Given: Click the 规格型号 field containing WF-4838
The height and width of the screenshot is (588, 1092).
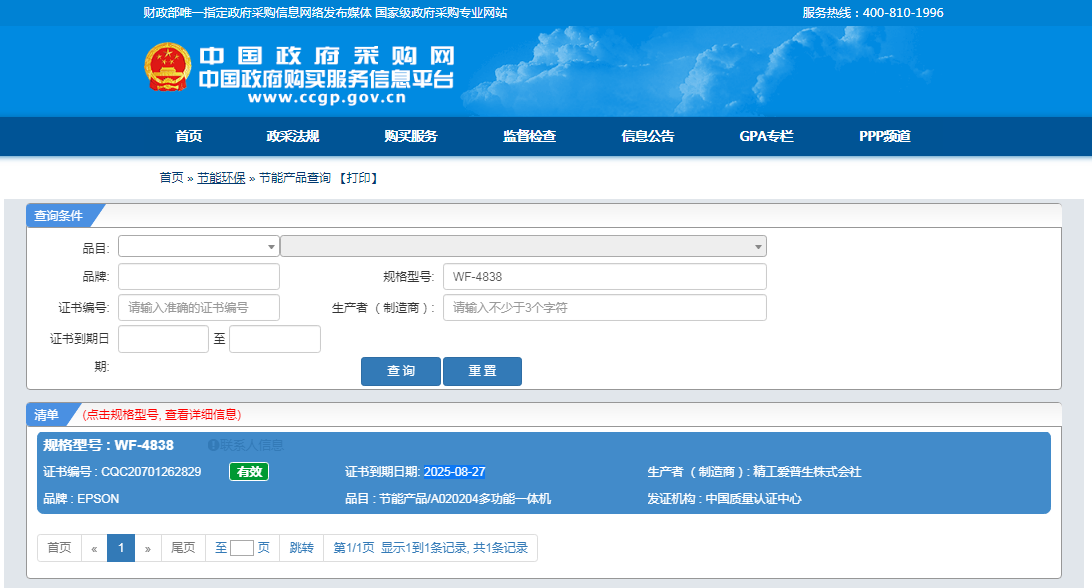Looking at the screenshot, I should [x=604, y=277].
